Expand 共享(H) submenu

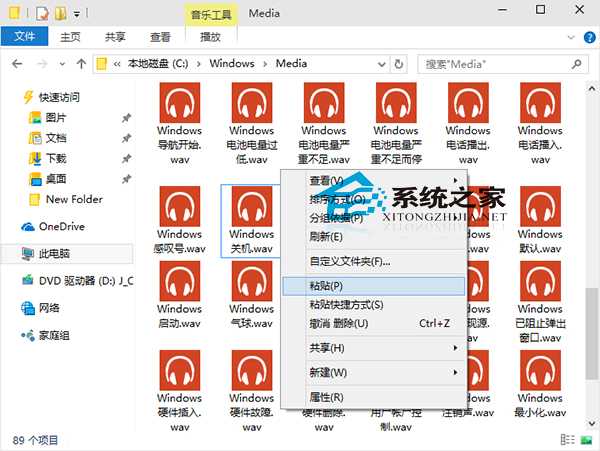[373, 348]
